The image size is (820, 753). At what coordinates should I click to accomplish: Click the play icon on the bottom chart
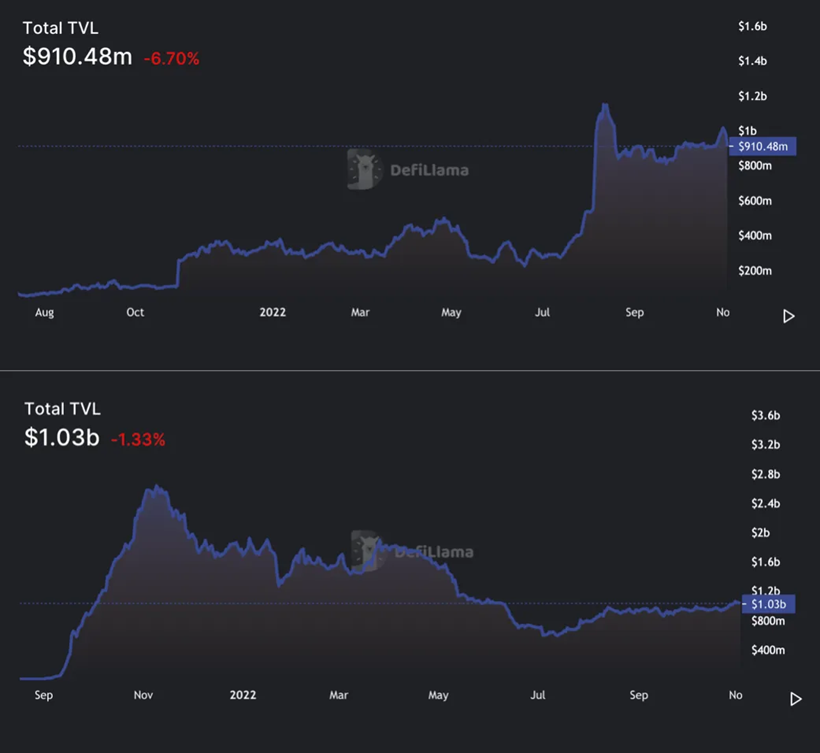coord(795,699)
